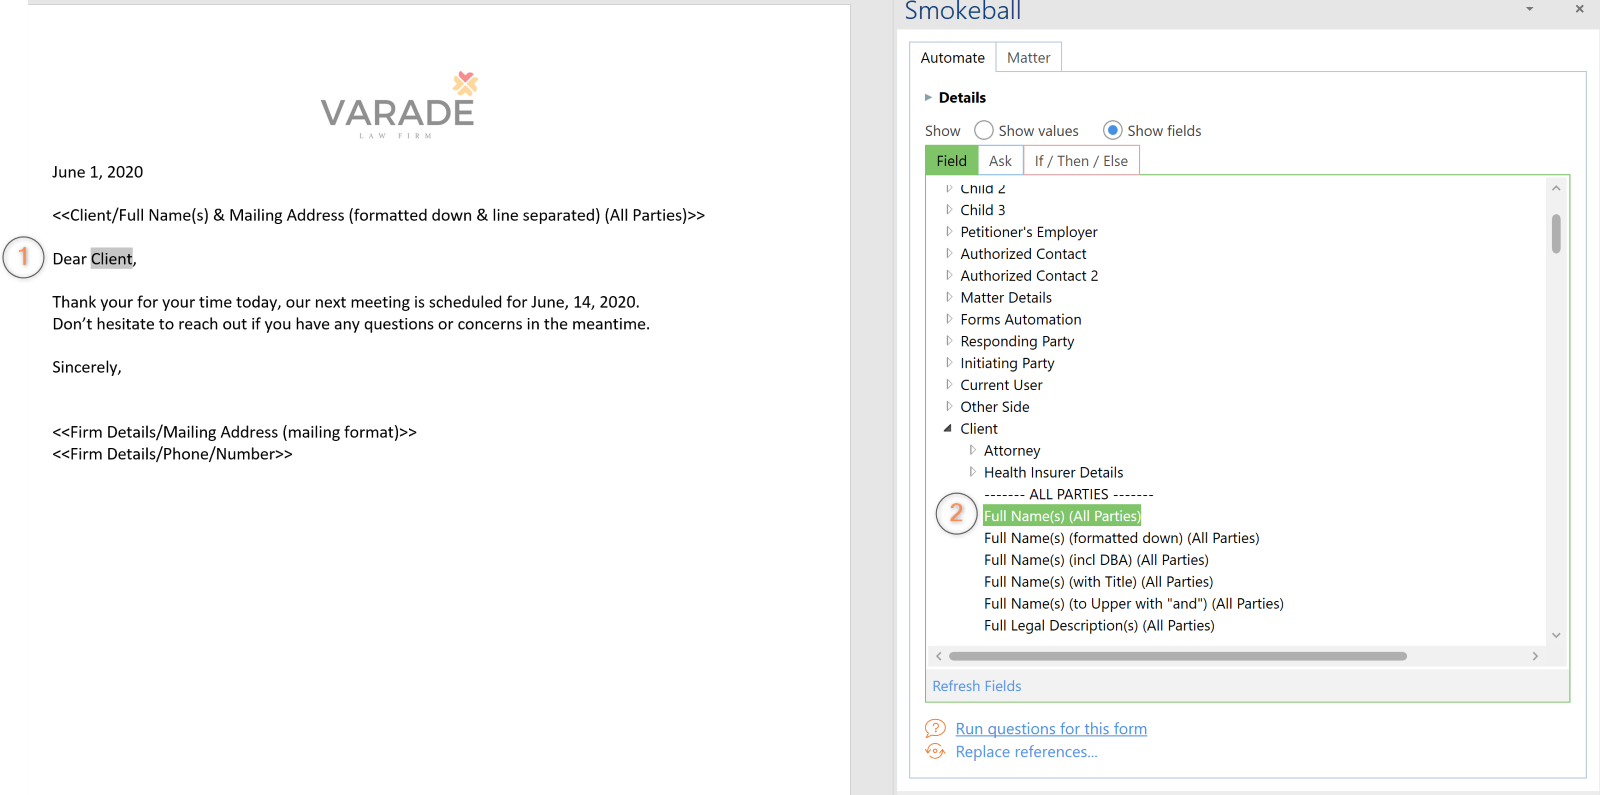Screen dimensions: 1600x795
Task: Click the Firm Details/Phone/Number merge field
Action: coord(172,454)
